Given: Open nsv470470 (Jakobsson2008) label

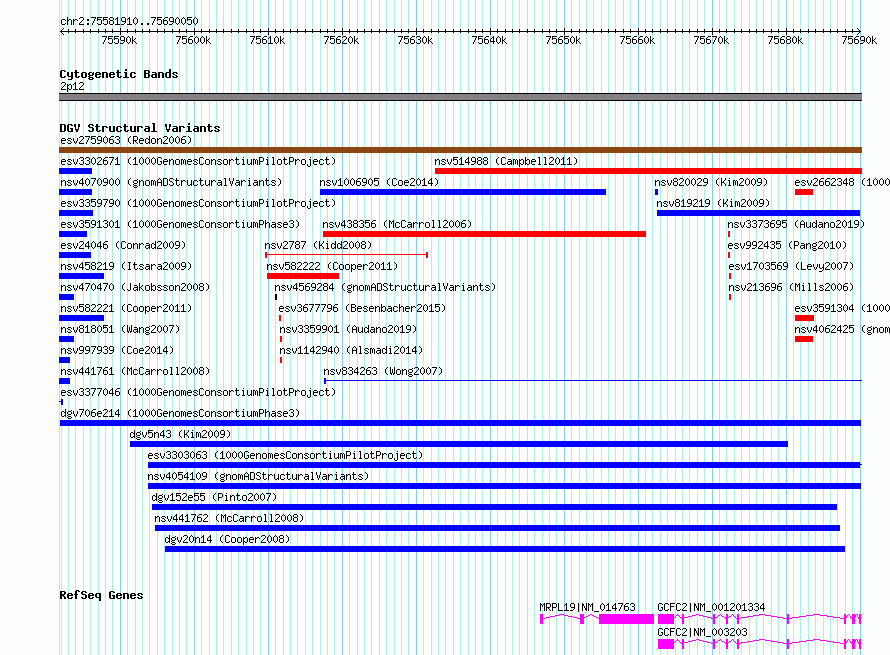Looking at the screenshot, I should [135, 287].
